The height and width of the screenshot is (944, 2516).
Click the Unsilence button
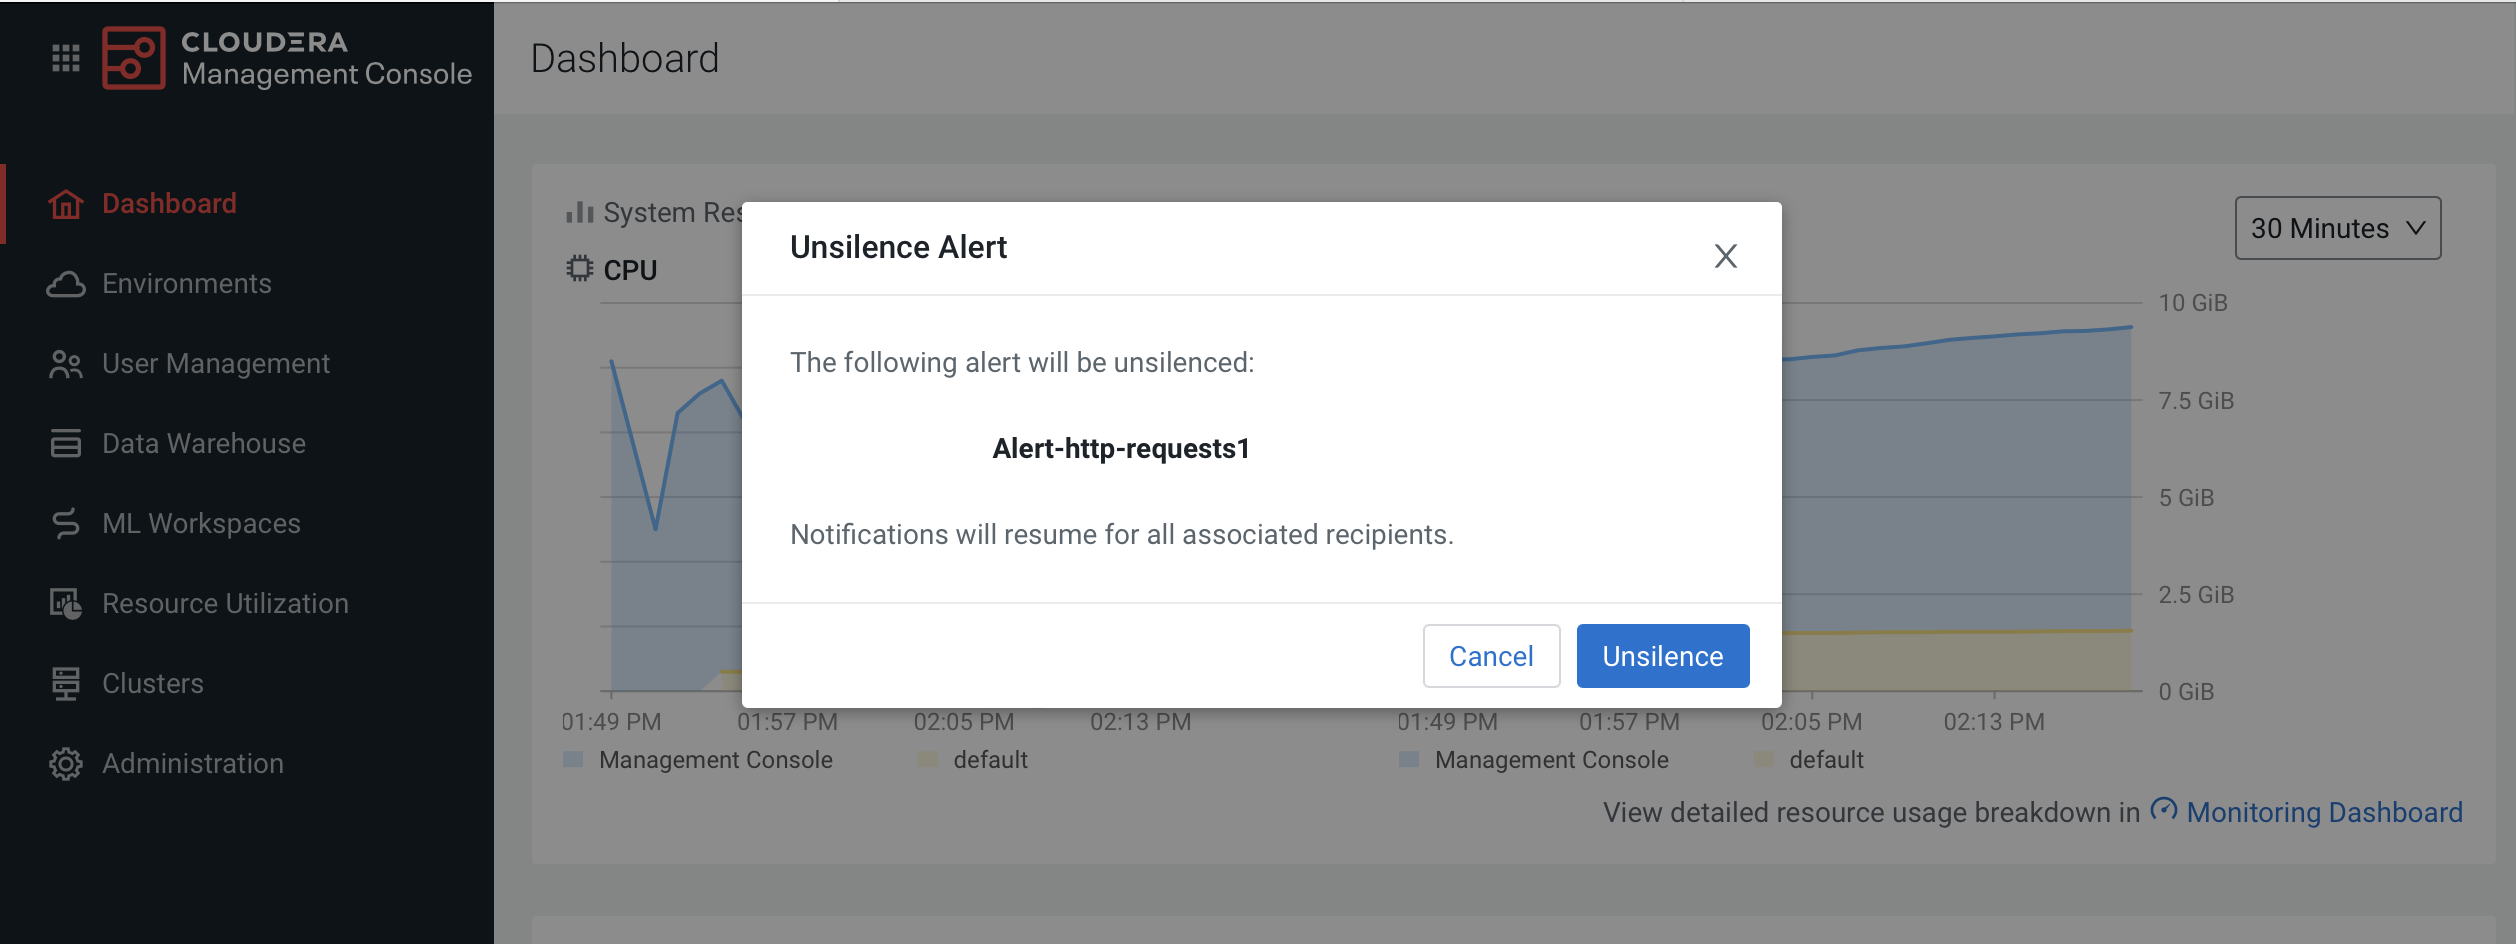tap(1661, 655)
